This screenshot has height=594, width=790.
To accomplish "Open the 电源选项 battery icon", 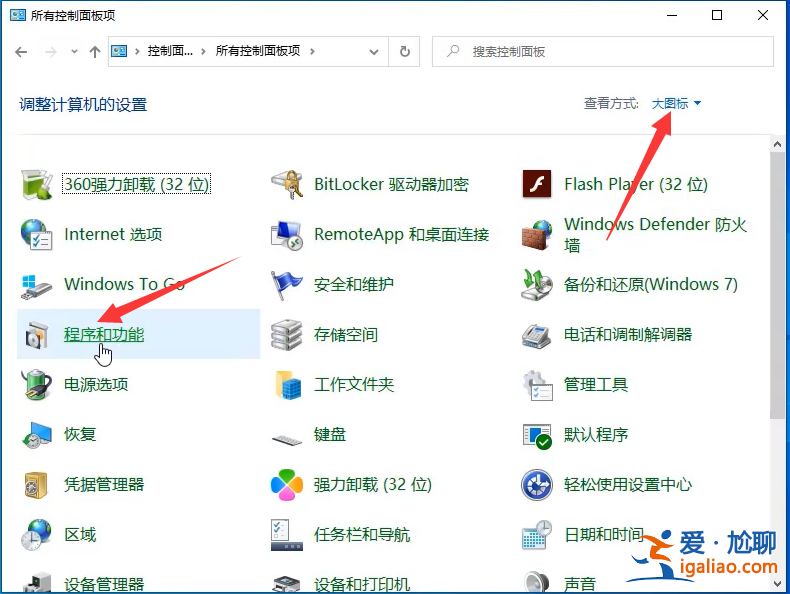I will [37, 385].
